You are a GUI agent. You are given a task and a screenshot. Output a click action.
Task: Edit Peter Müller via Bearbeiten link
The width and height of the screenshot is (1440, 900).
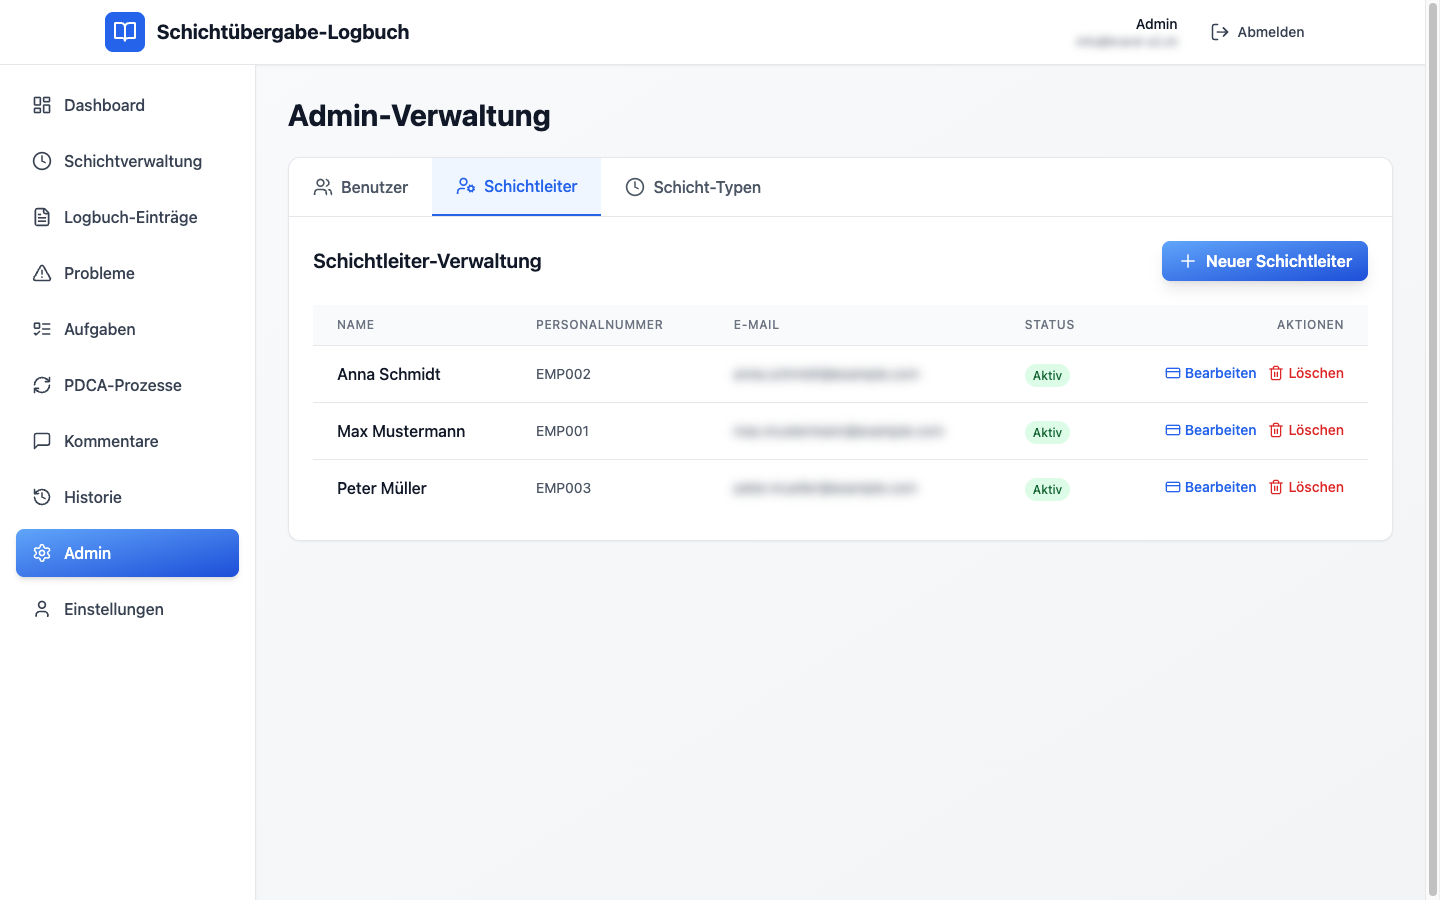[1220, 487]
